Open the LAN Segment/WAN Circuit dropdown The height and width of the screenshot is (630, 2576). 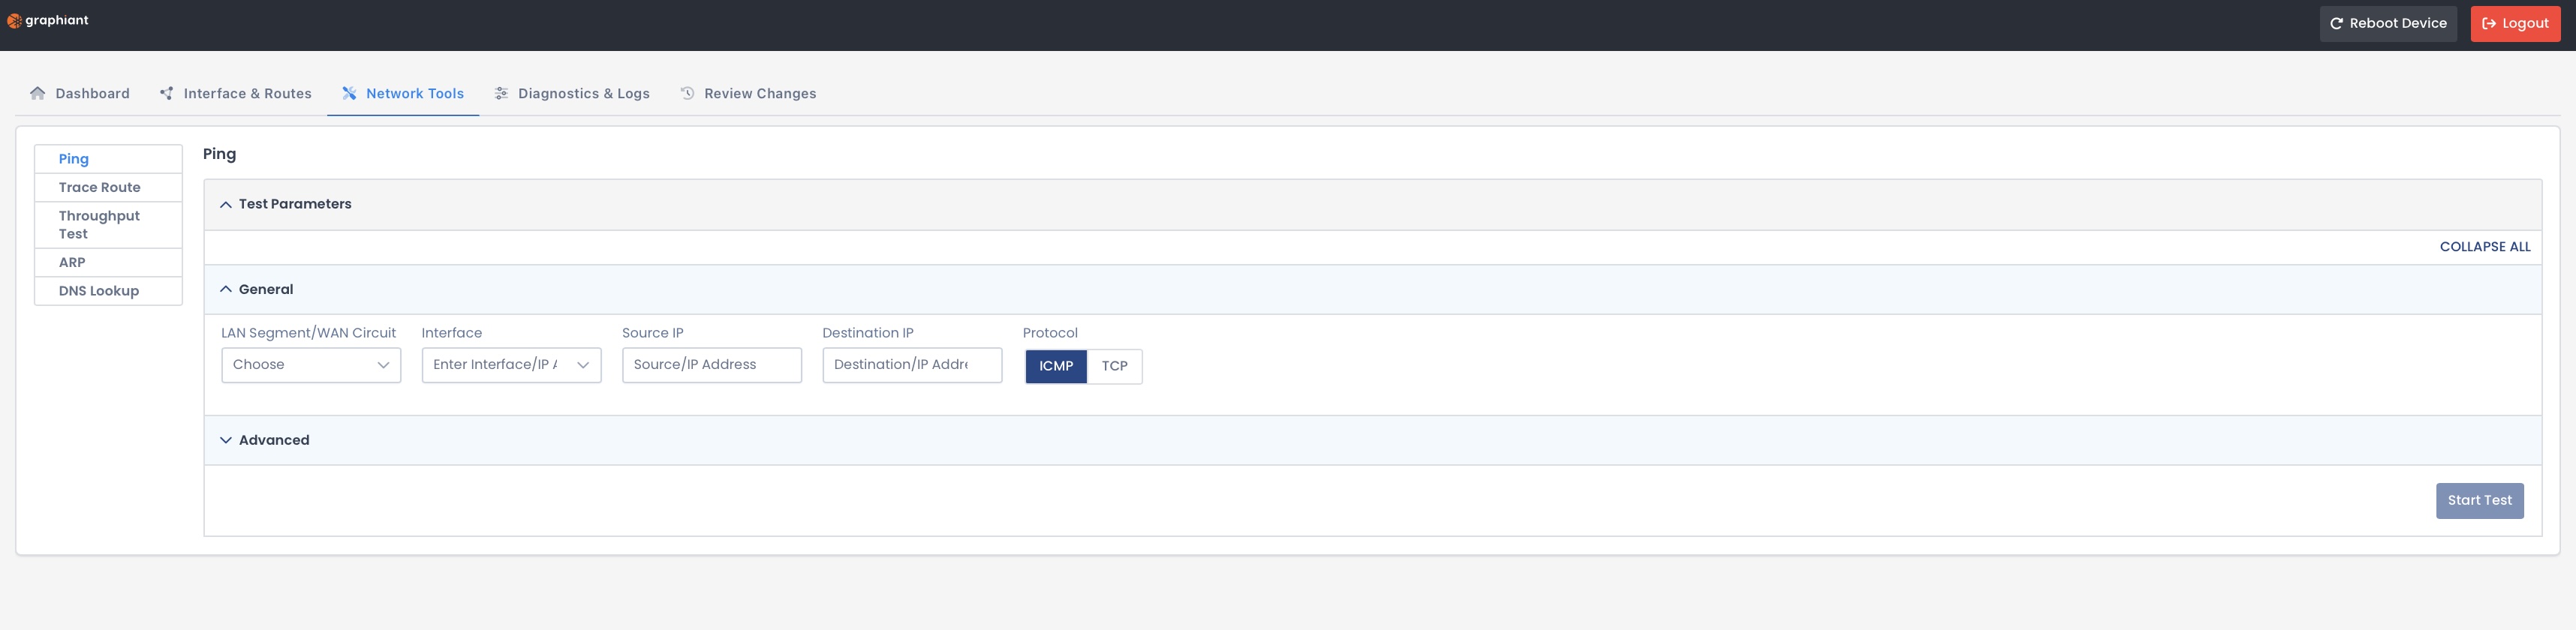pos(311,365)
